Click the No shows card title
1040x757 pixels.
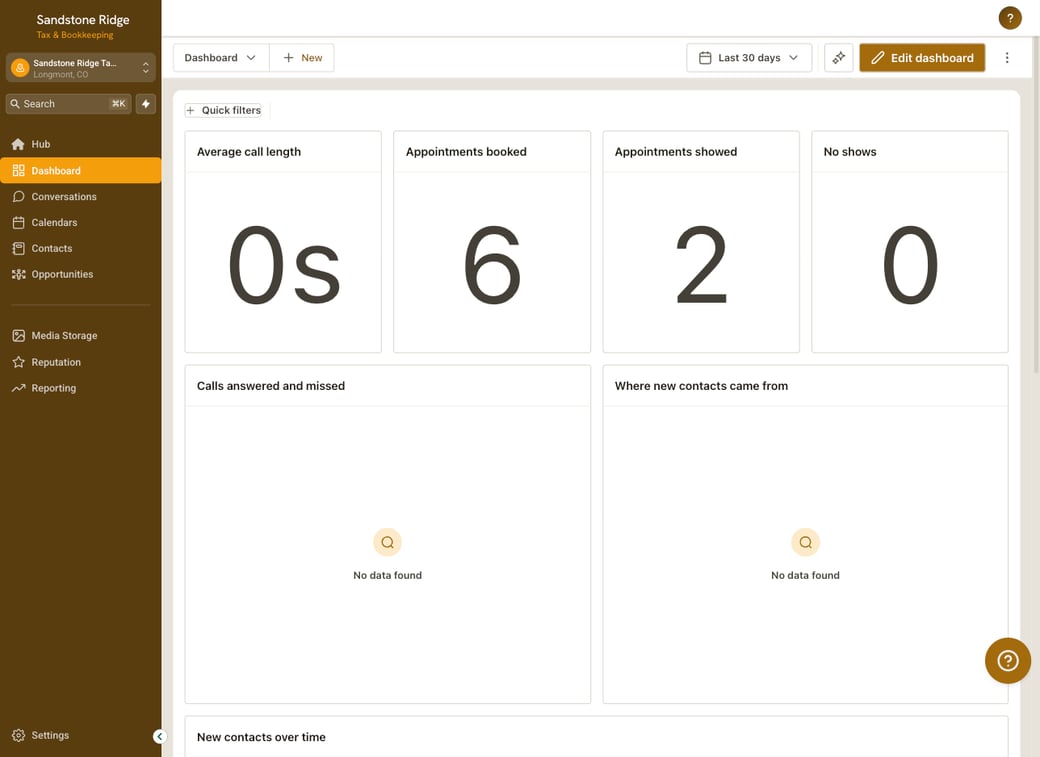pos(850,152)
